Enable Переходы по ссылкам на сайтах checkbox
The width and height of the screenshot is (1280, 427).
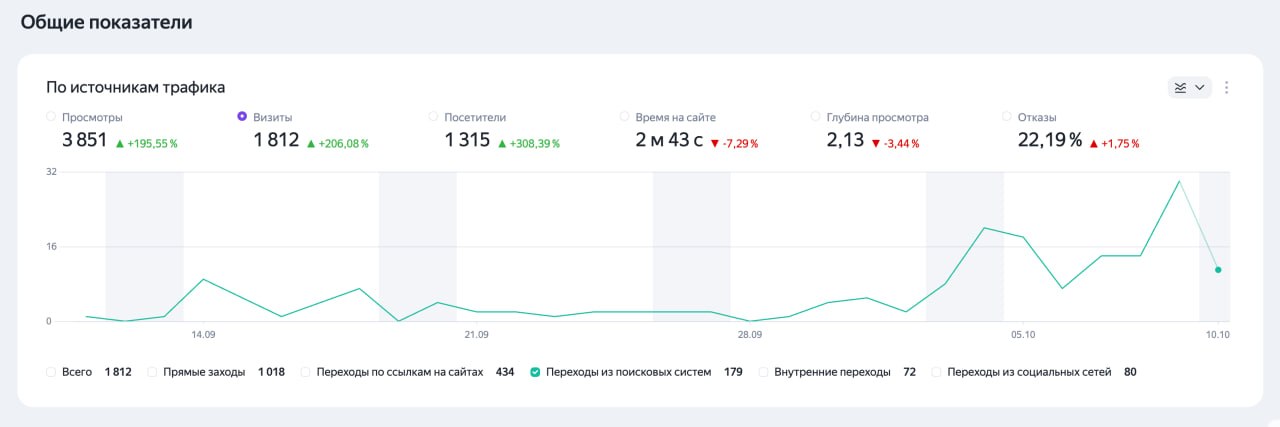(x=306, y=372)
